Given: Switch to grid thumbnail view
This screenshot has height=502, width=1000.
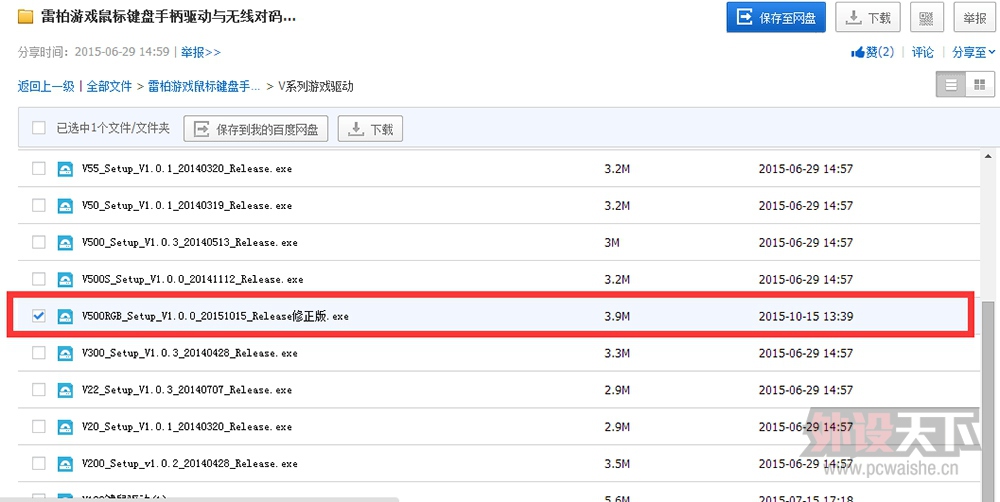Looking at the screenshot, I should pyautogui.click(x=979, y=86).
